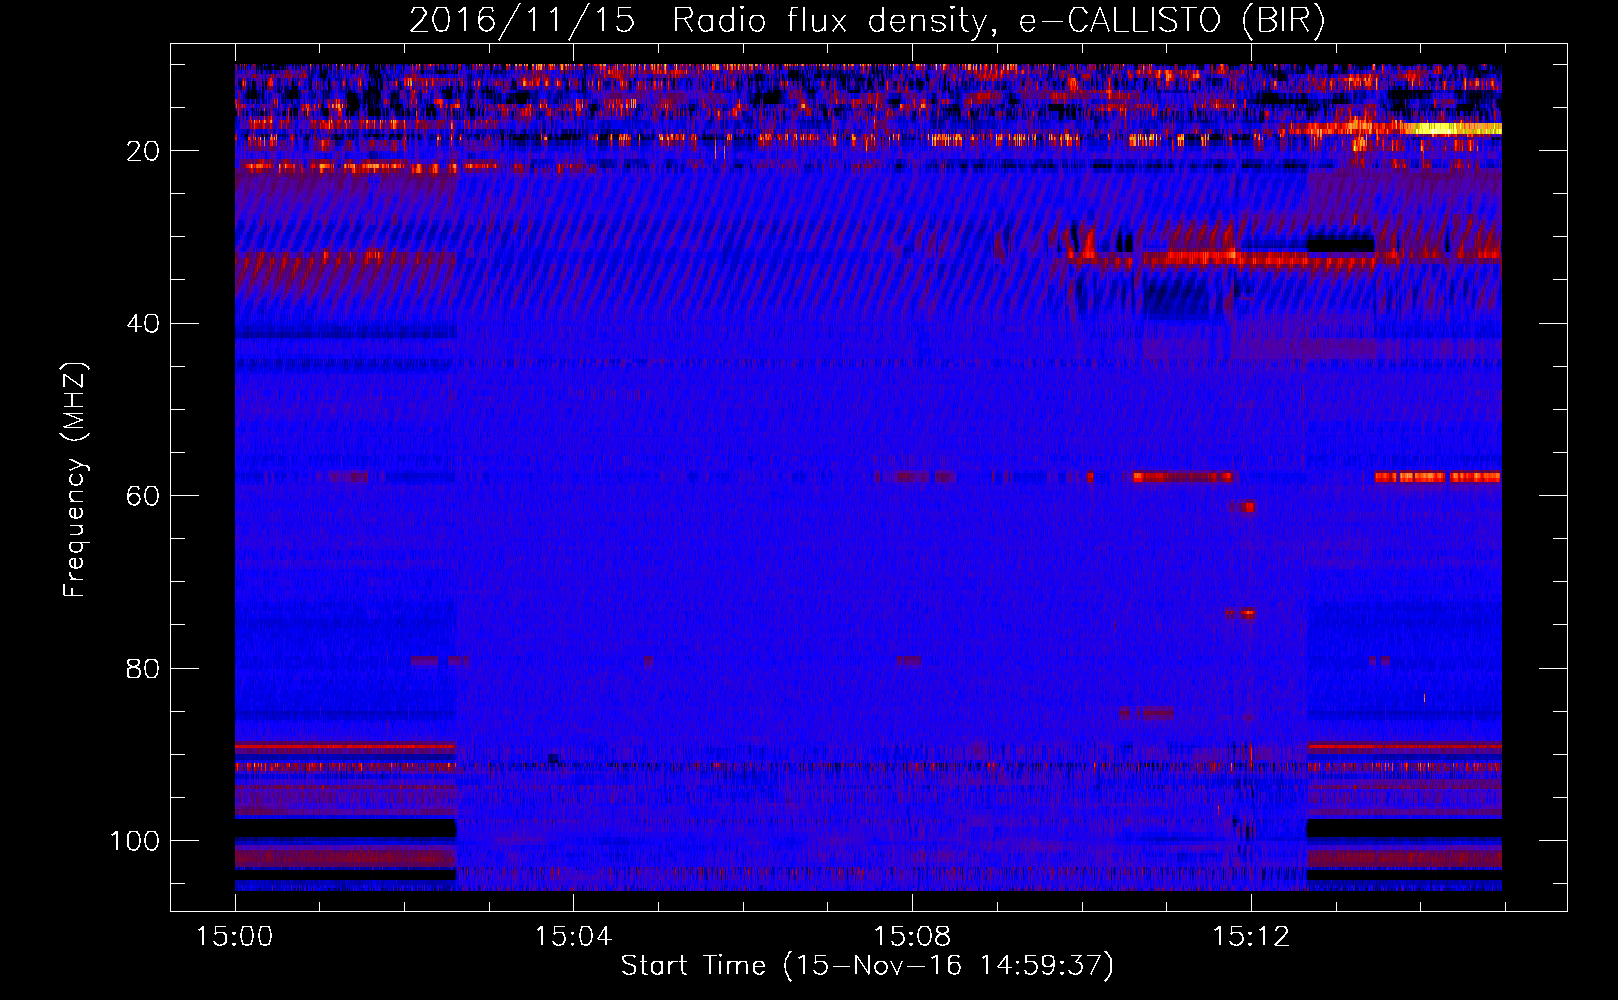Viewport: 1618px width, 1000px height.
Task: Click the "80" frequency tick label
Action: (144, 668)
